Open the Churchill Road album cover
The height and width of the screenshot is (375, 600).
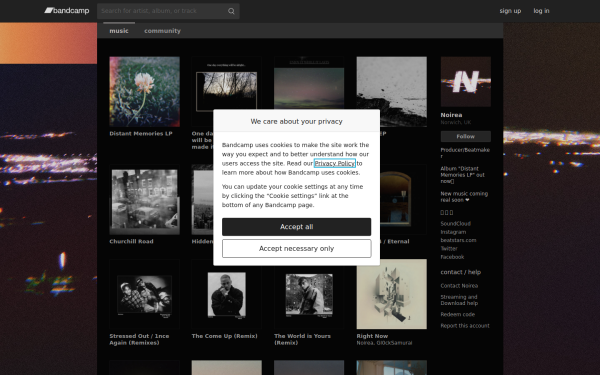pyautogui.click(x=144, y=200)
